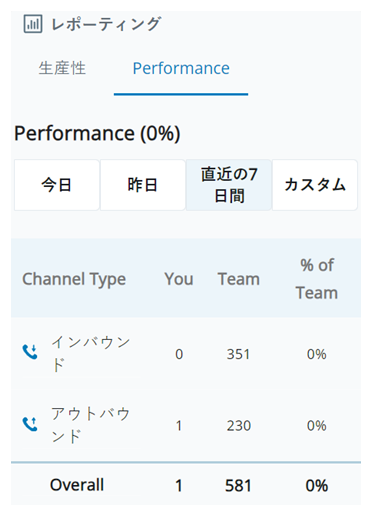The image size is (373, 517).
Task: Click the outbound call phone icon
Action: (30, 424)
